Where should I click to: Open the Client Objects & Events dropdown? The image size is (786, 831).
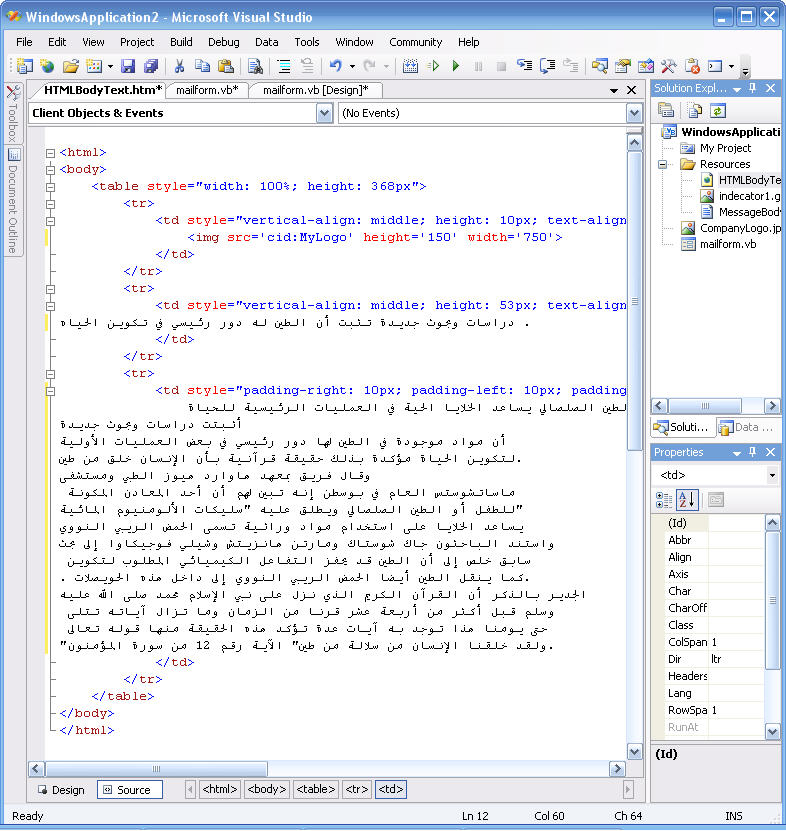click(323, 114)
